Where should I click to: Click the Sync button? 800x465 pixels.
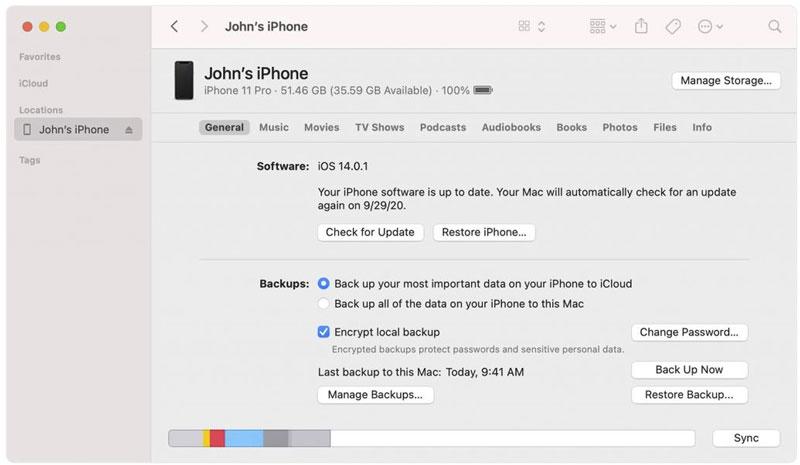coord(746,438)
